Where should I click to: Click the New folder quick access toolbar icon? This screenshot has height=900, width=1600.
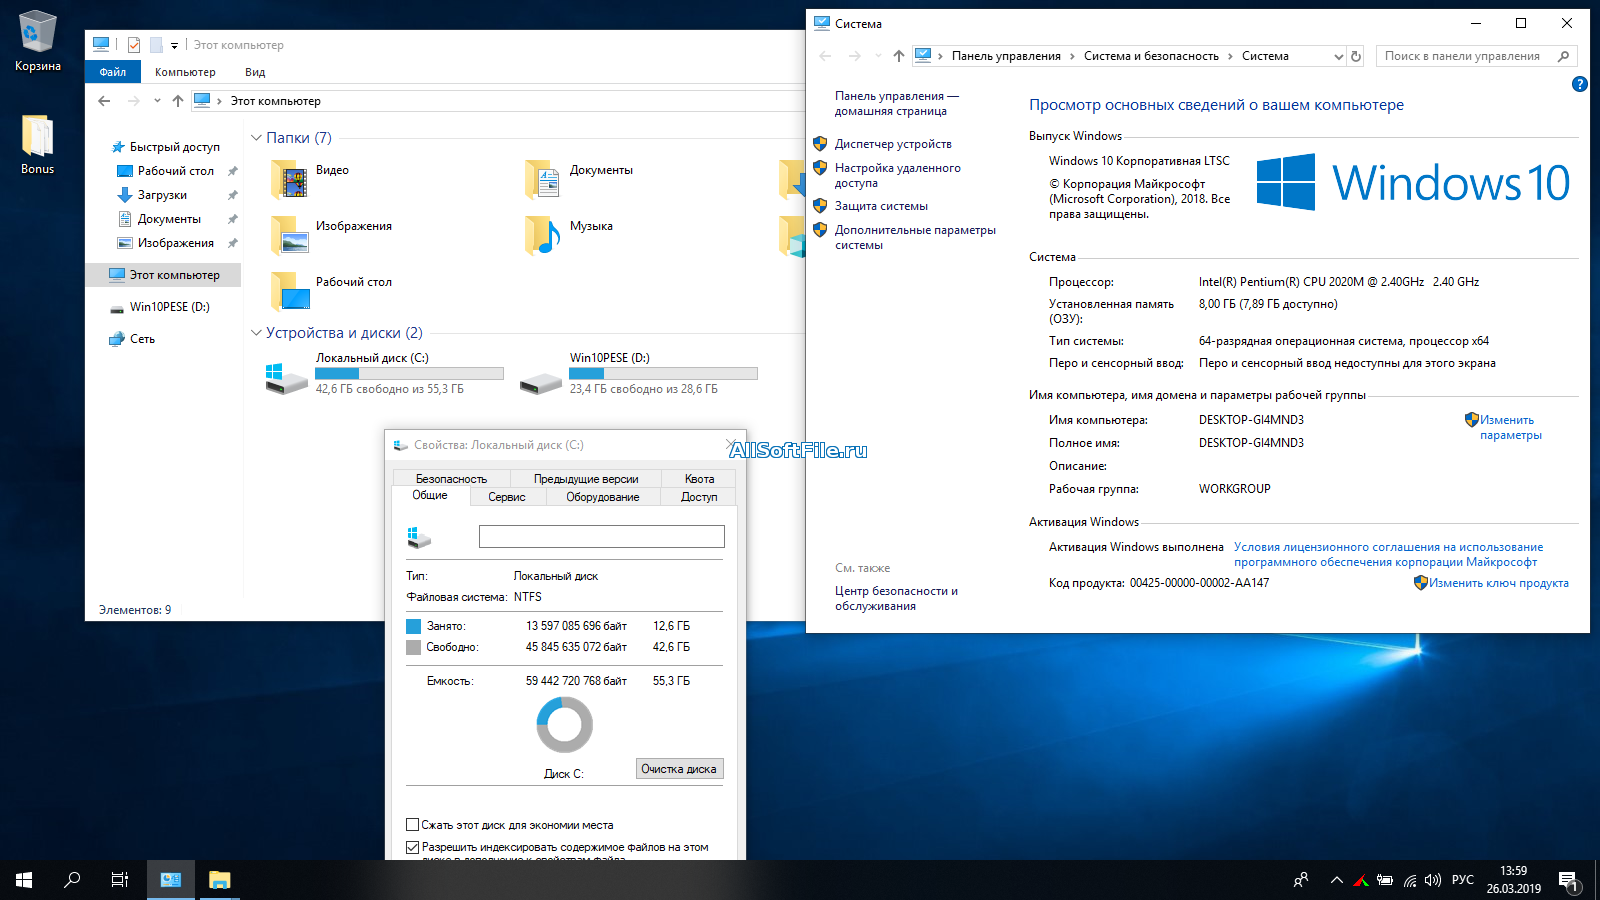(x=156, y=45)
